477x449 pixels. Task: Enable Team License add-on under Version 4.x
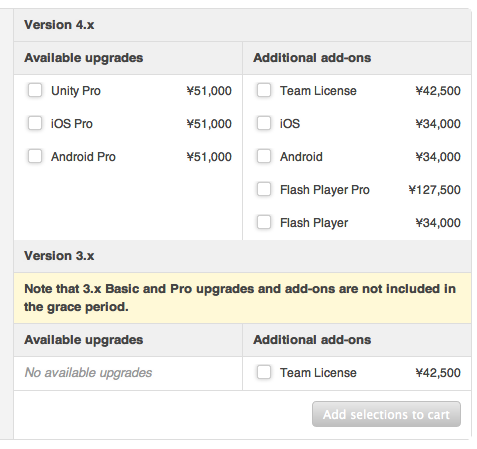point(264,90)
